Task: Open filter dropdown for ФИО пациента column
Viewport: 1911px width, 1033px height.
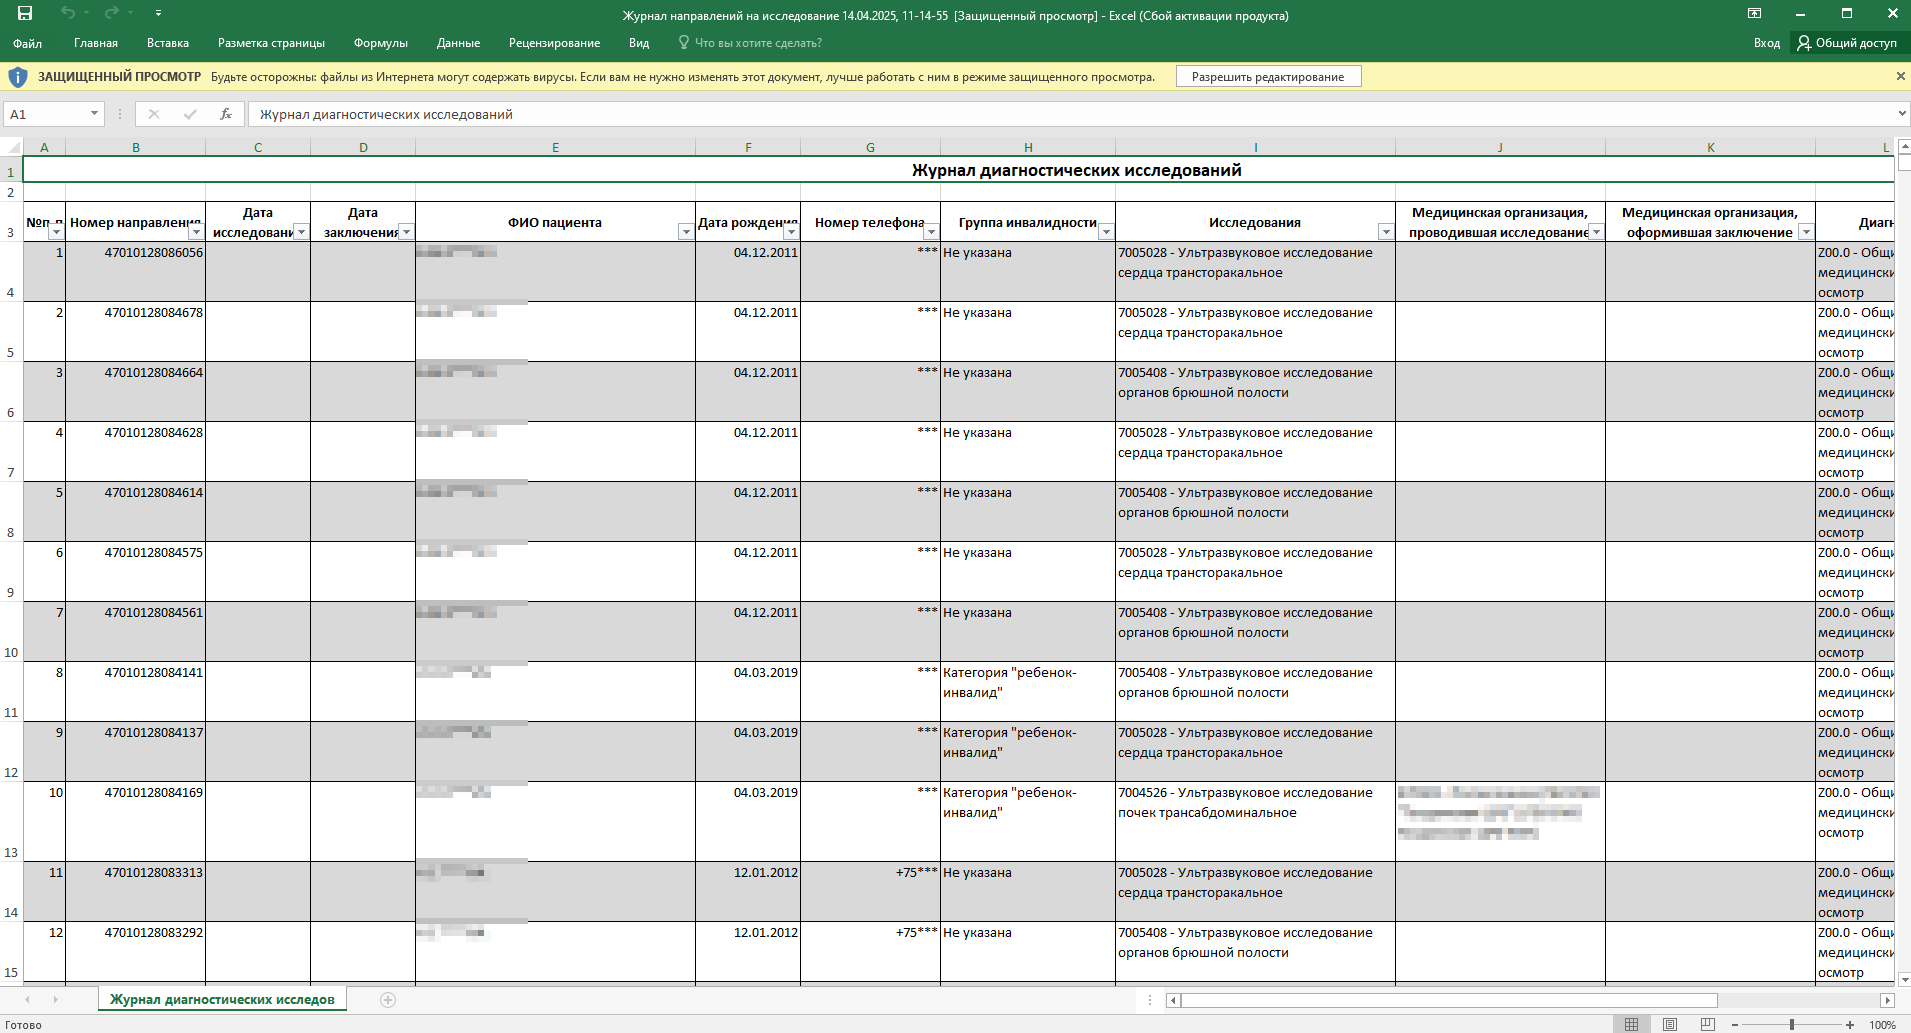Action: (686, 232)
